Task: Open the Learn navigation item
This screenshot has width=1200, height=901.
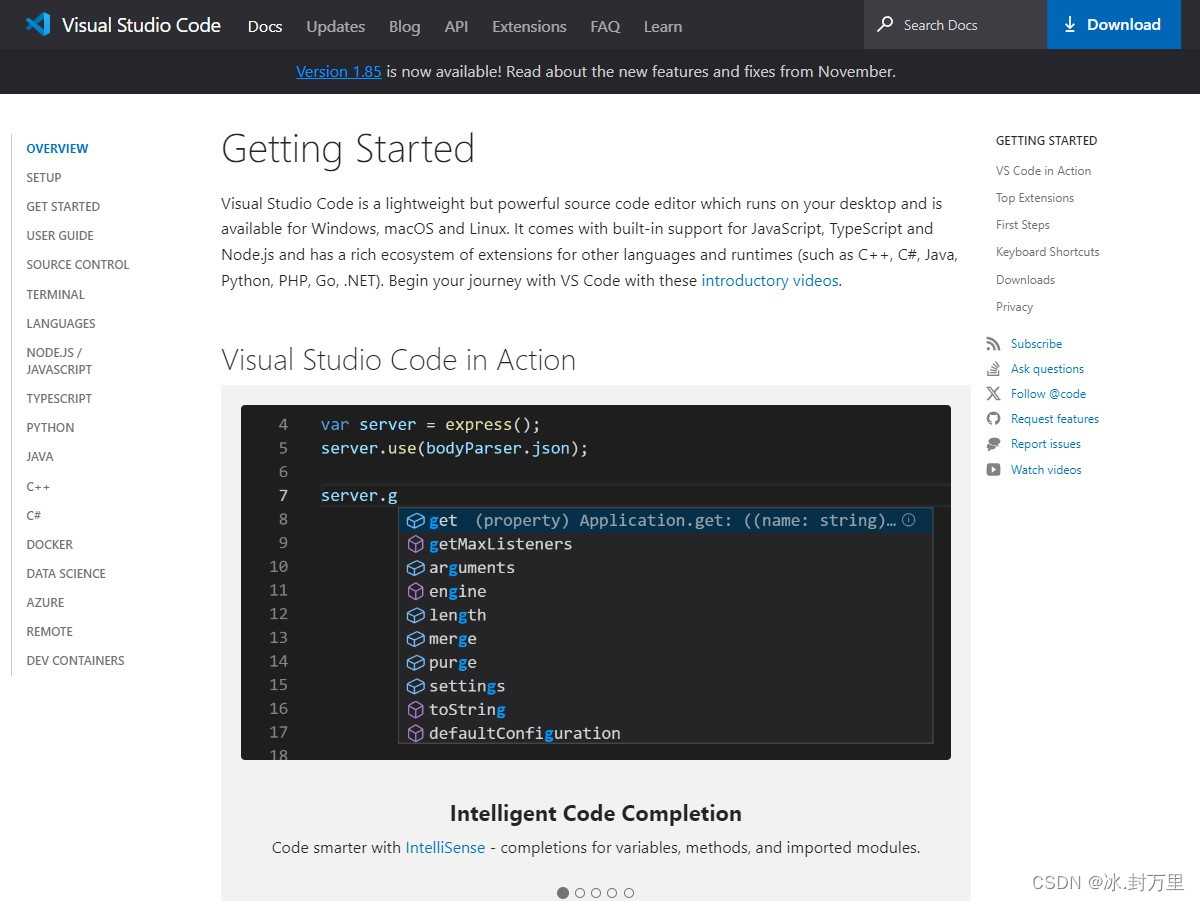Action: pyautogui.click(x=663, y=26)
